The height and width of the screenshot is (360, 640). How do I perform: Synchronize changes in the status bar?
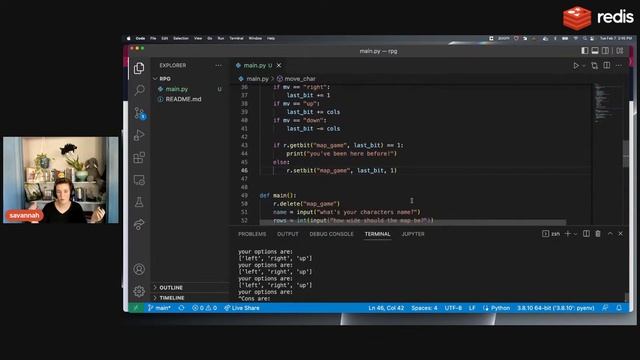pyautogui.click(x=181, y=308)
